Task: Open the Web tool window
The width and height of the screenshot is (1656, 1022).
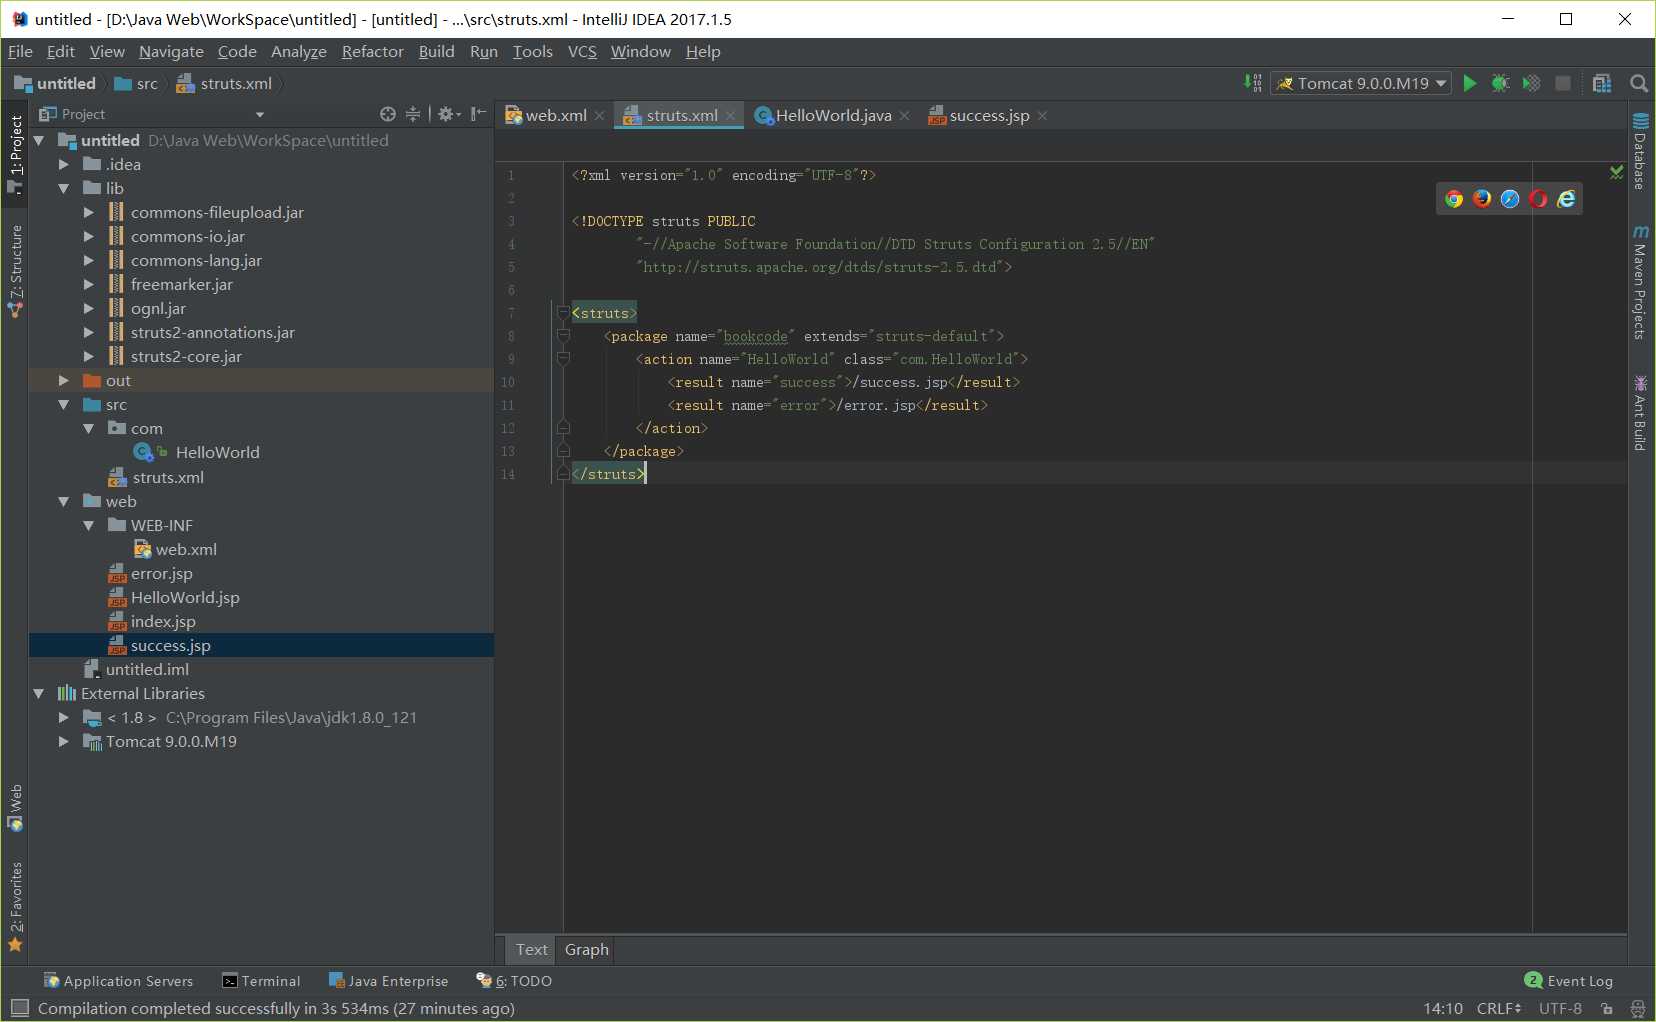Action: pyautogui.click(x=15, y=808)
